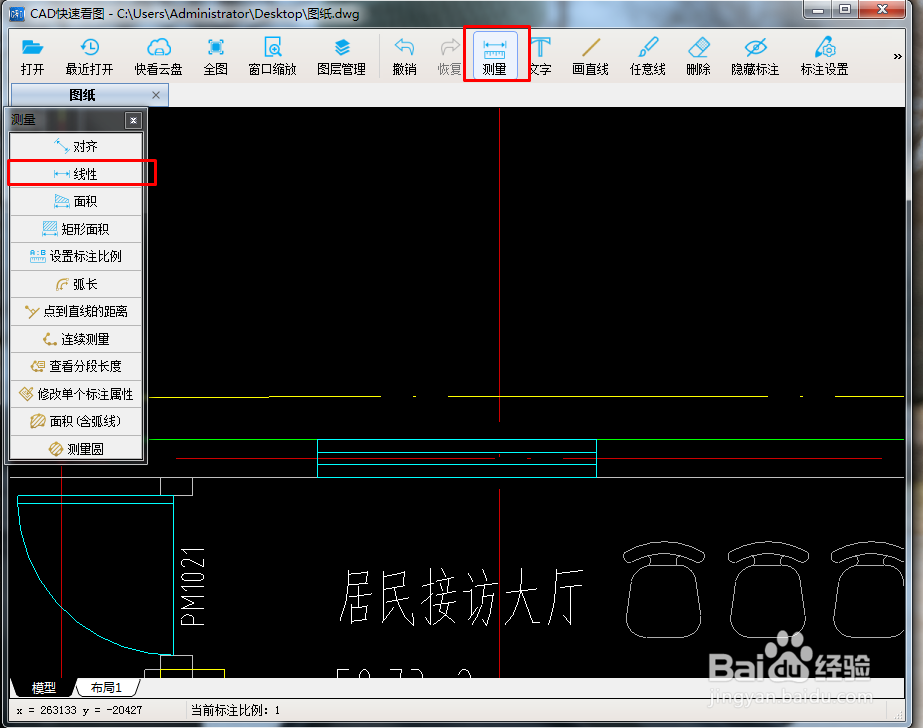
Task: Choose 对齐 aligned measurement
Action: (77, 146)
